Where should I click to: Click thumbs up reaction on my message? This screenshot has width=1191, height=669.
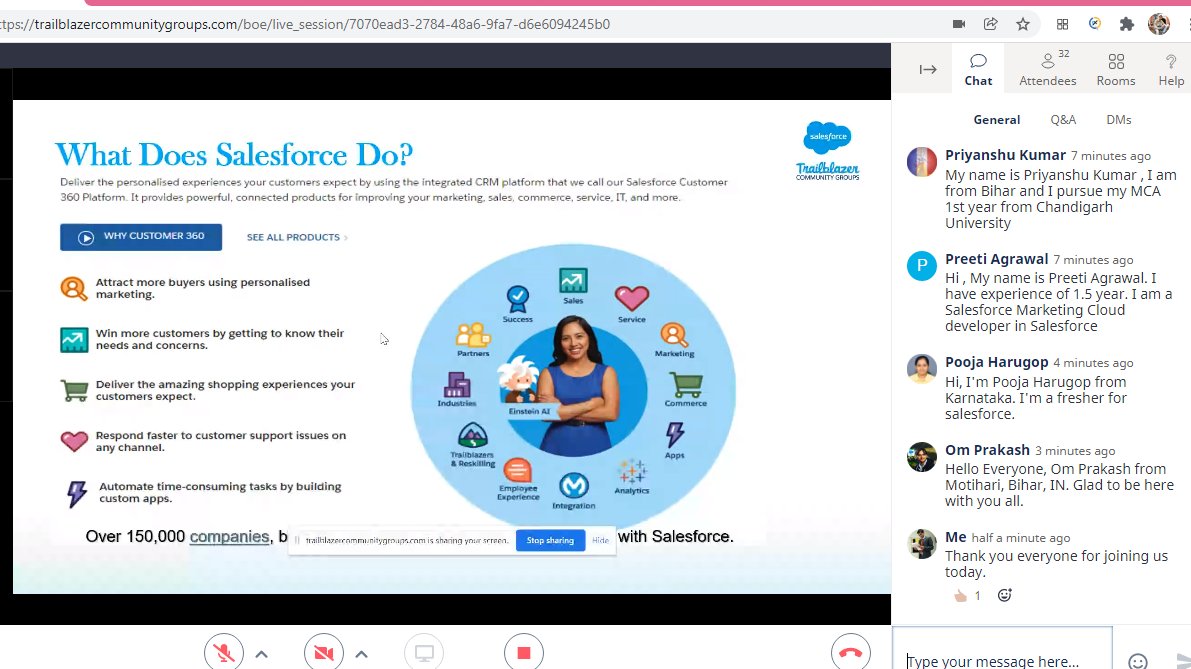(966, 595)
